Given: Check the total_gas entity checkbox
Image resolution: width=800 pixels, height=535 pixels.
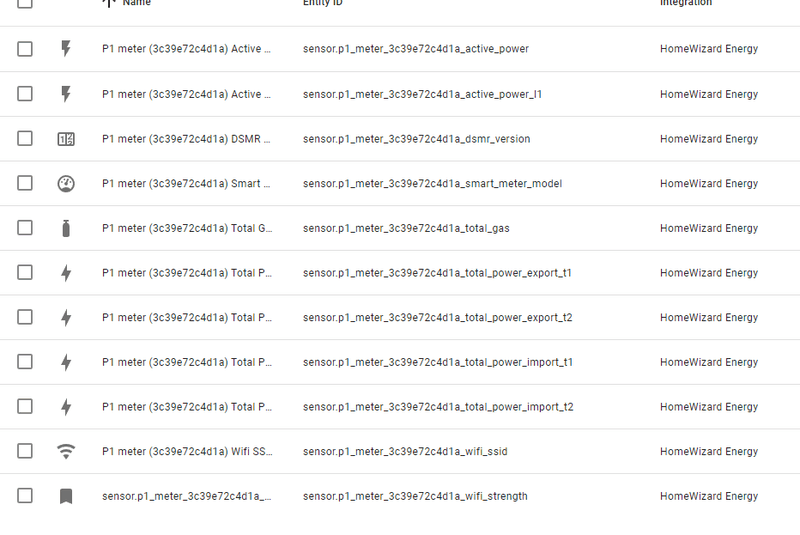Looking at the screenshot, I should point(25,228).
